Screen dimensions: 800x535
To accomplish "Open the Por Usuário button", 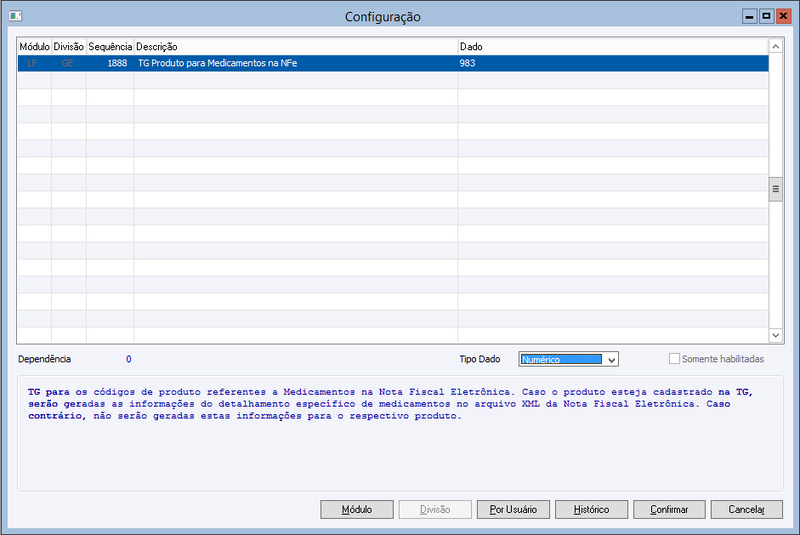I will 513,509.
